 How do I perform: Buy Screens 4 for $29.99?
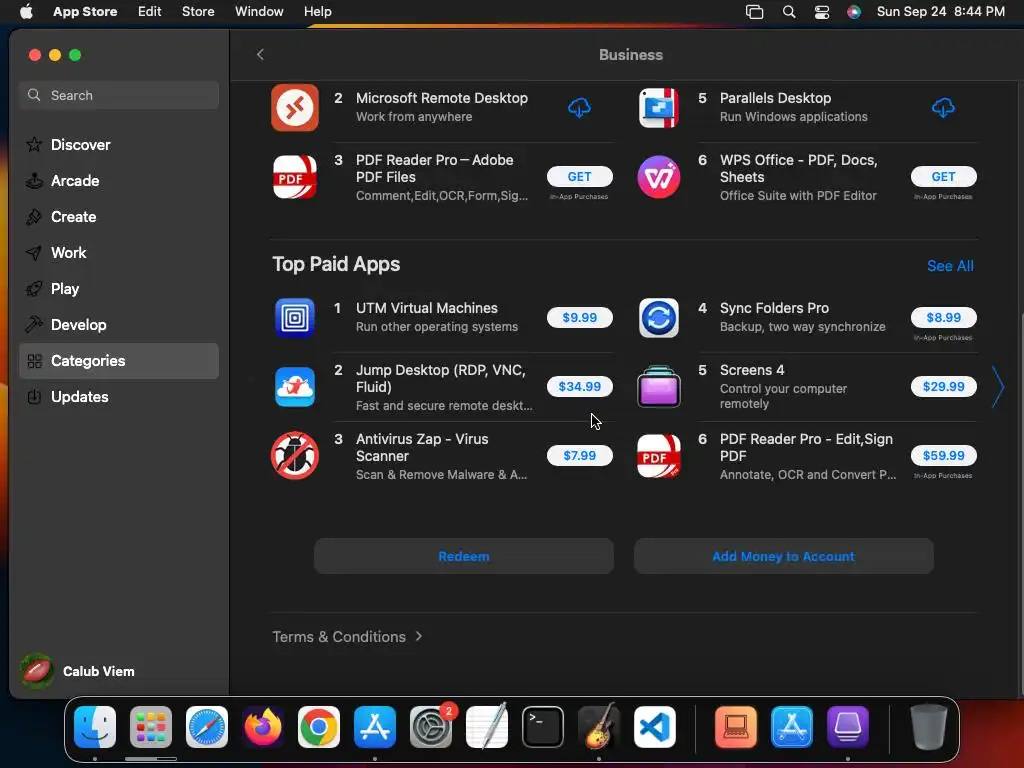pos(944,387)
